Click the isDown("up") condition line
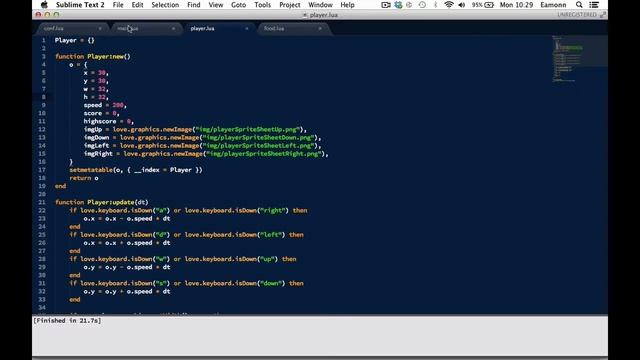 pos(183,259)
